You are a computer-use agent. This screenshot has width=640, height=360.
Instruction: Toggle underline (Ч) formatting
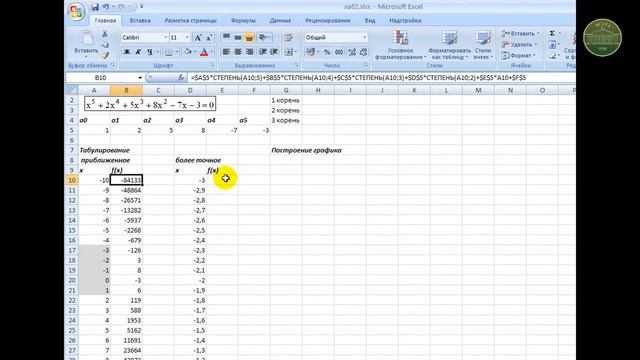tap(150, 52)
